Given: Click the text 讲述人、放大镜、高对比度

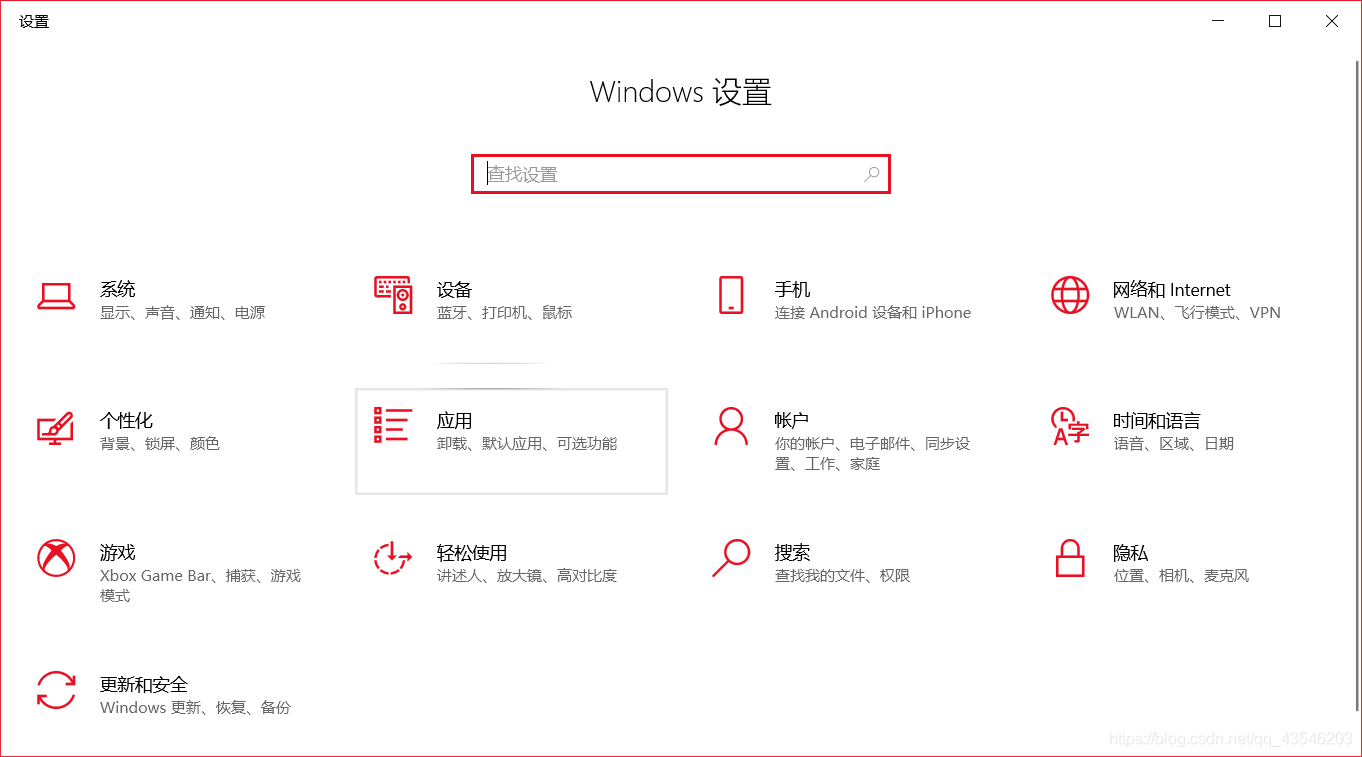Looking at the screenshot, I should coord(527,576).
